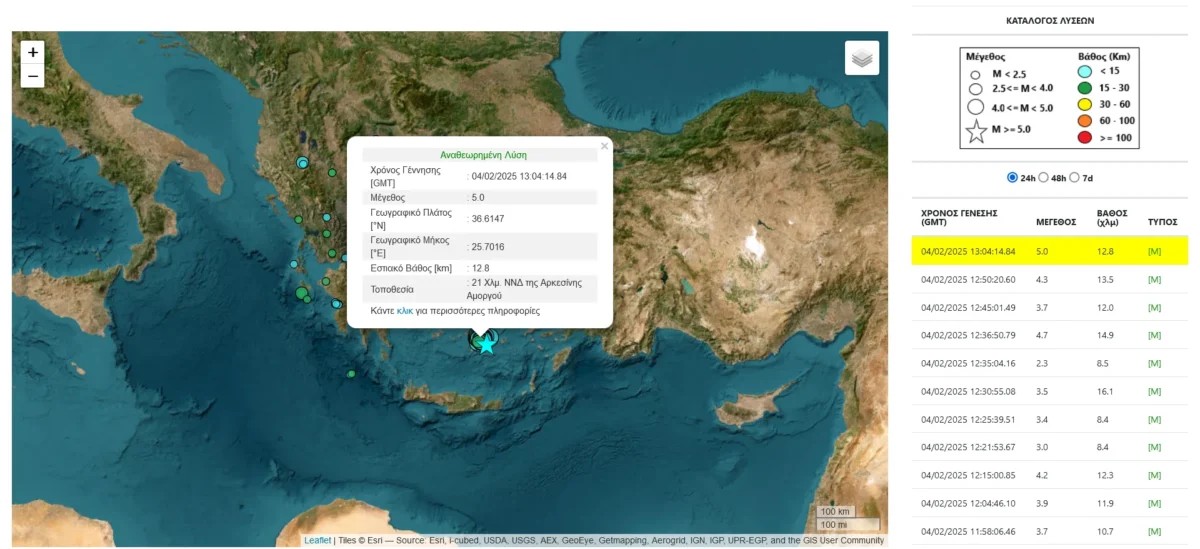Open [M] type link for 11:58:06.46 event
Screen dimensions: 1200x549
click(x=1155, y=532)
